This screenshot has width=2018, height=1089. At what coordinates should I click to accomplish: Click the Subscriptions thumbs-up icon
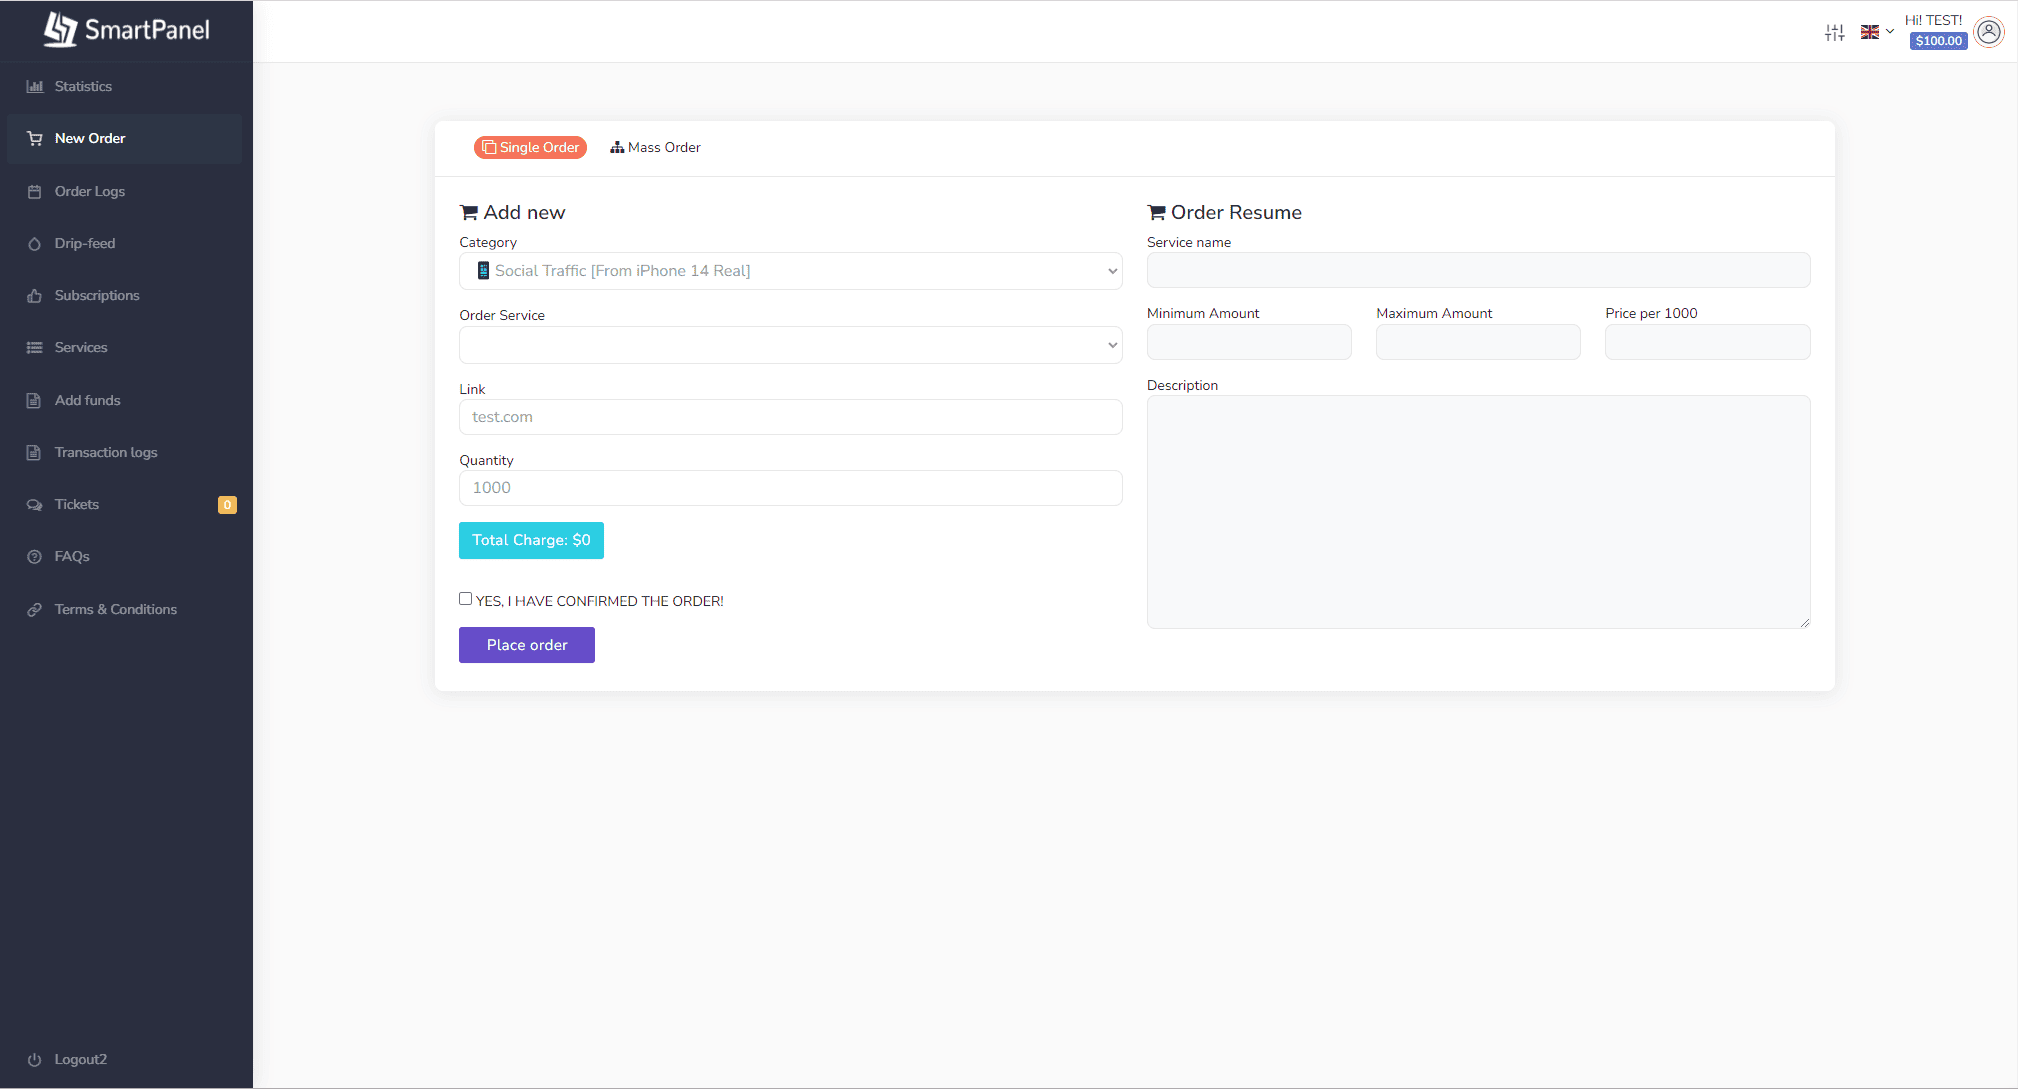coord(35,296)
